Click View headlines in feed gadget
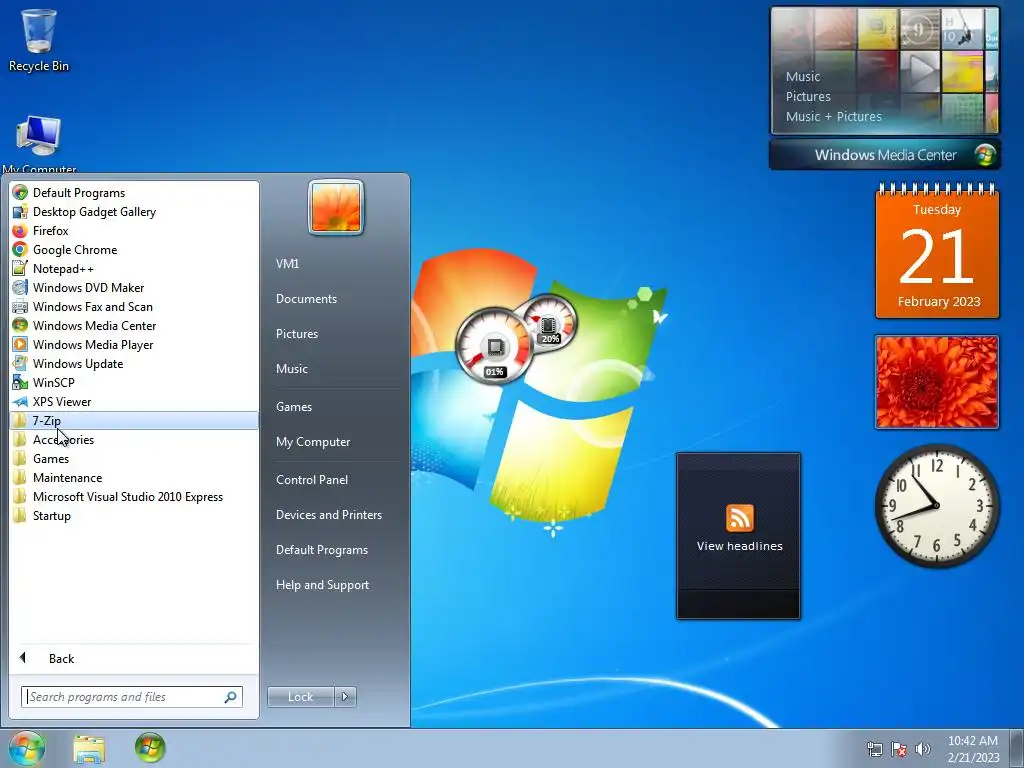 (739, 546)
